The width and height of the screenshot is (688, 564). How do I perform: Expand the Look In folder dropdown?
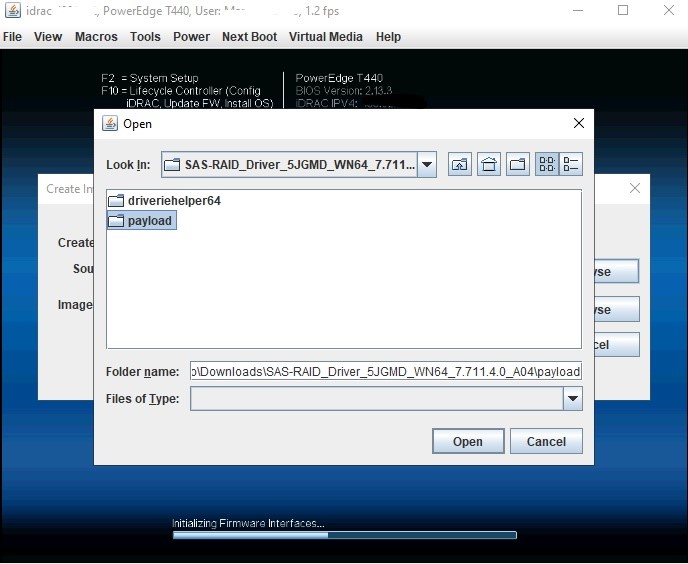coord(427,165)
